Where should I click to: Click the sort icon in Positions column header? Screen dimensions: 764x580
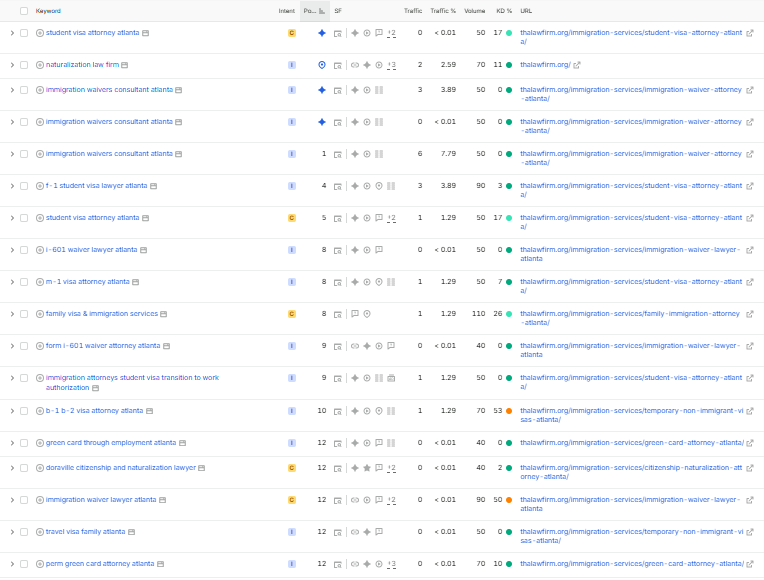(322, 11)
